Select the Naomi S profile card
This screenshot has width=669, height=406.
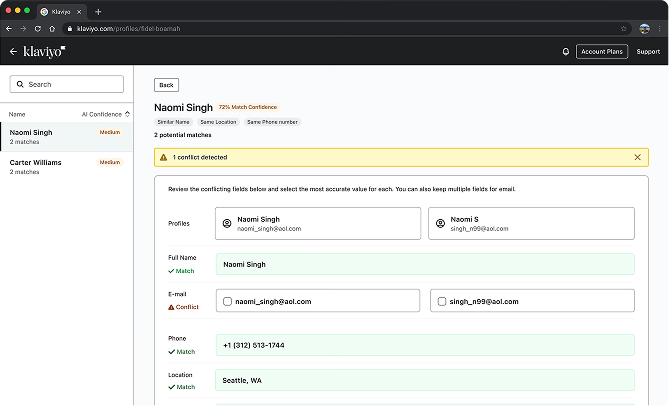coord(531,223)
